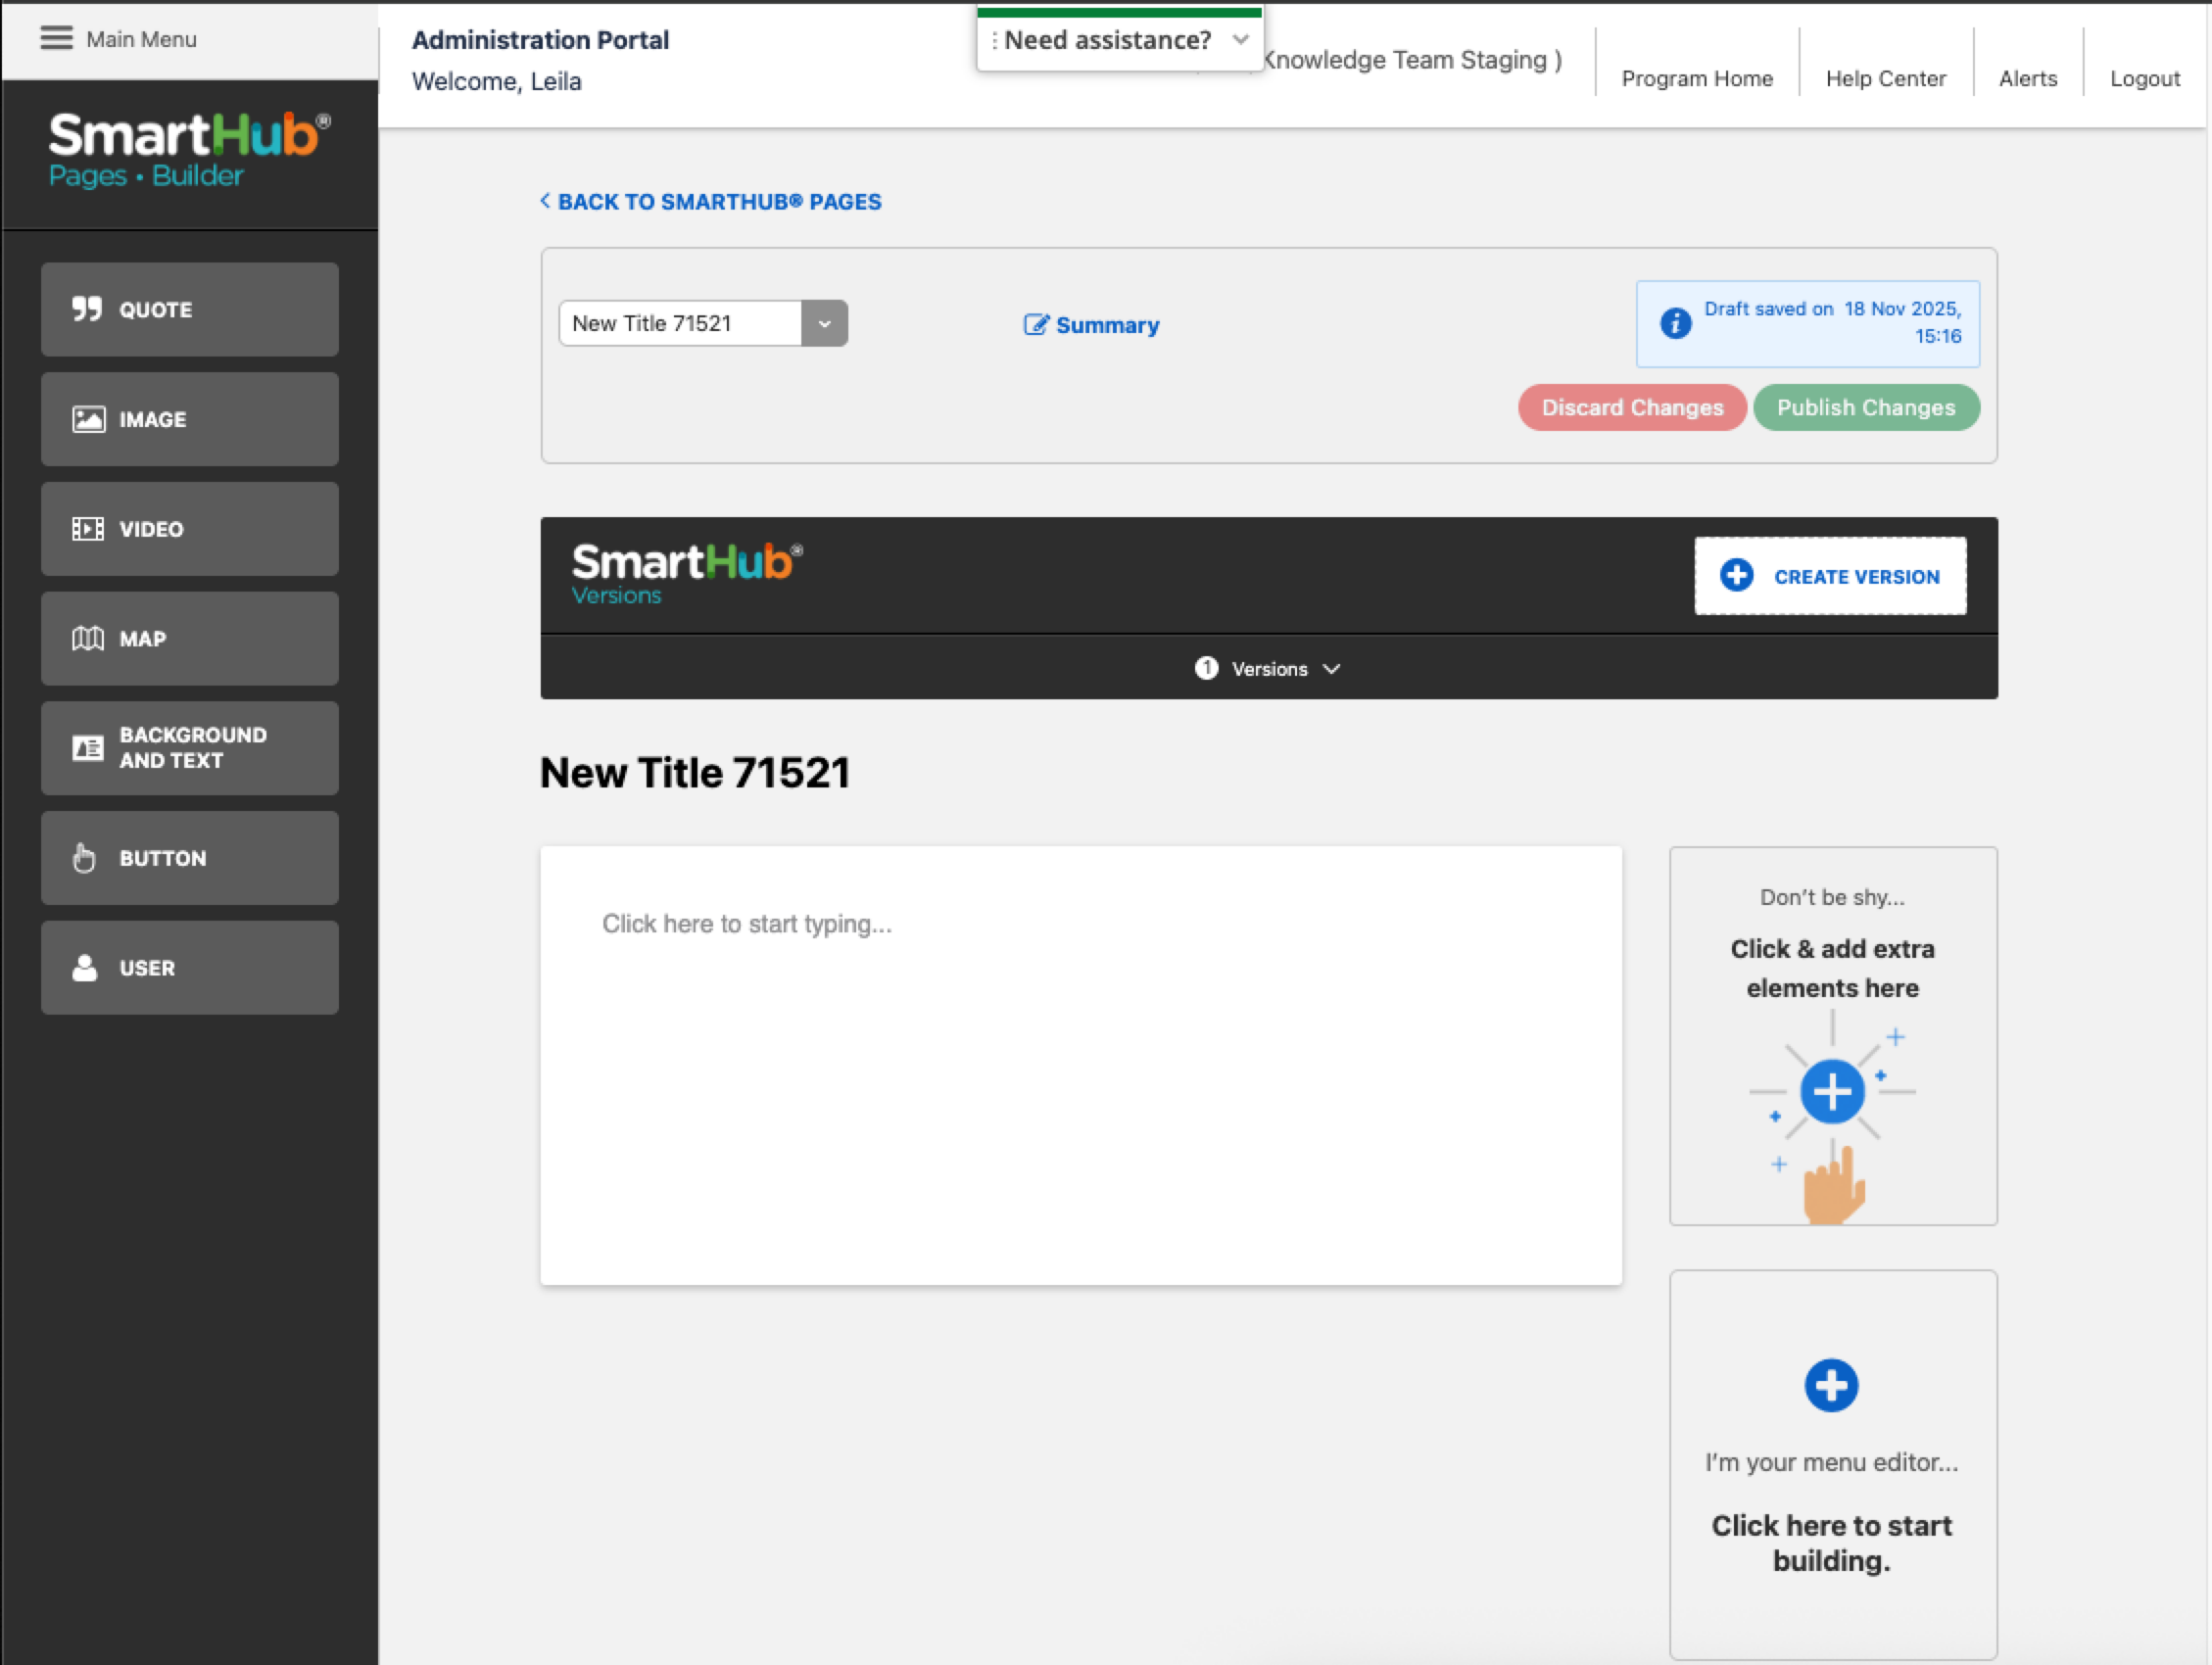Select the Map element tool

(189, 639)
